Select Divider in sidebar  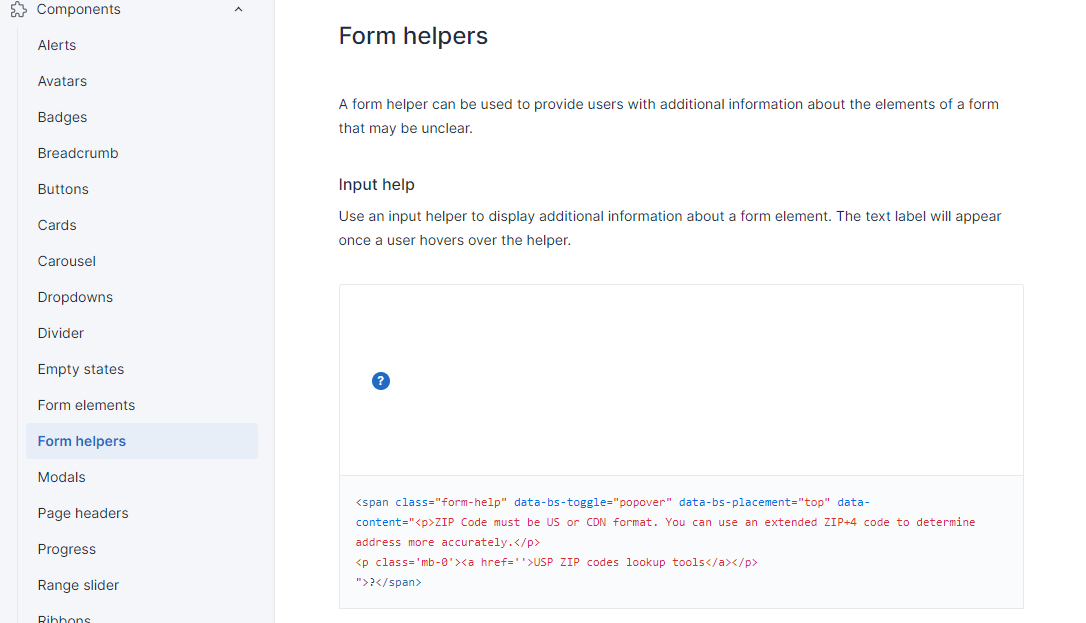pos(60,333)
